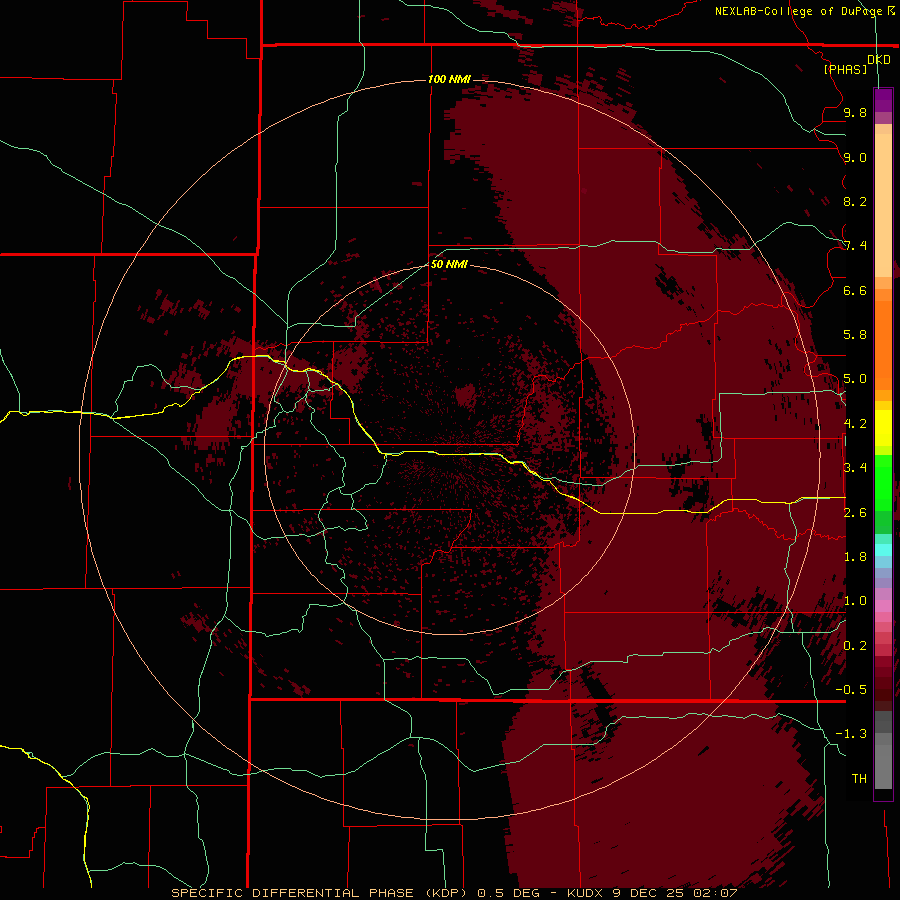
Task: Pick the pink segment of the color bar
Action: click(x=883, y=605)
